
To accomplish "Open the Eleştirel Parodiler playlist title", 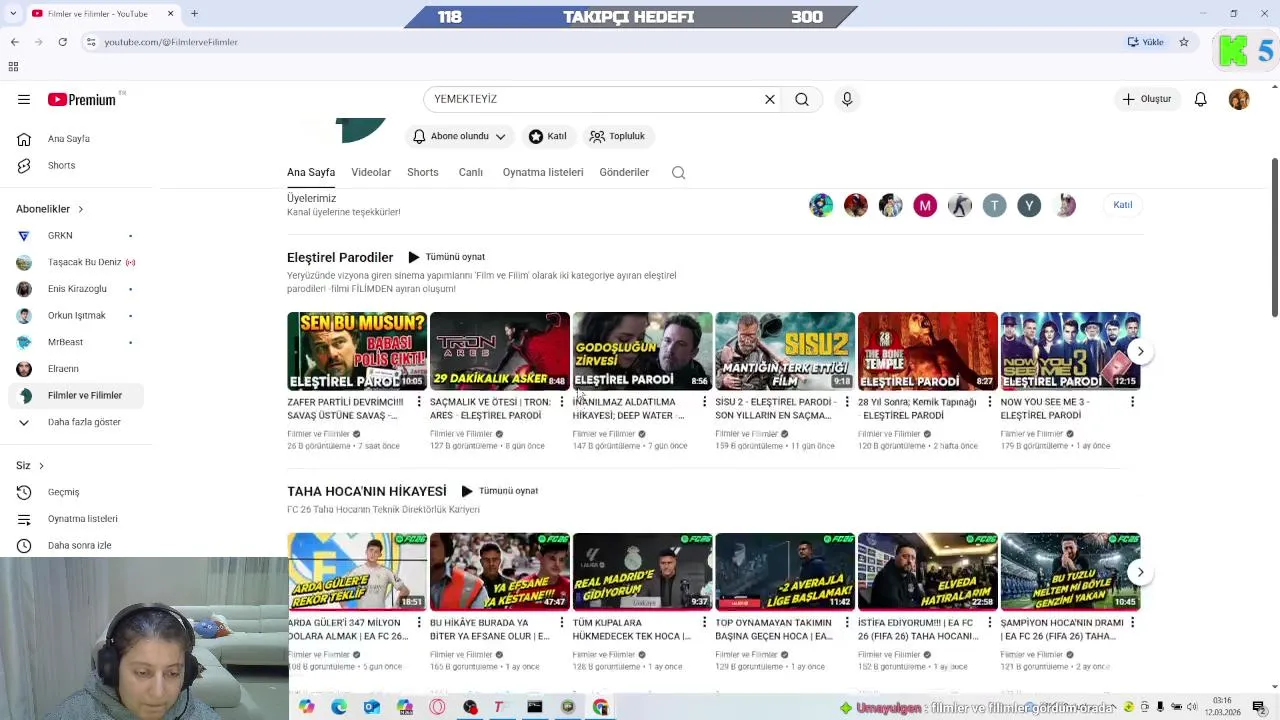I will pos(340,257).
